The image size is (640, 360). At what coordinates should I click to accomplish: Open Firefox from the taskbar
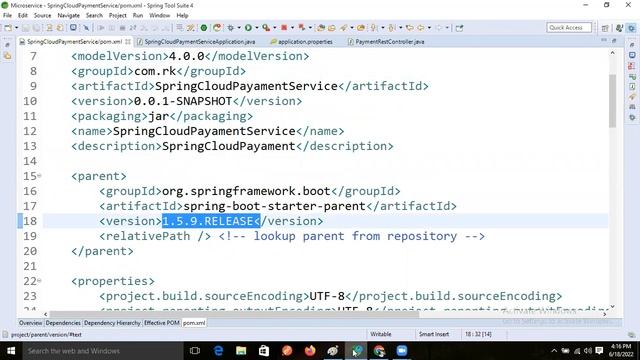310,351
